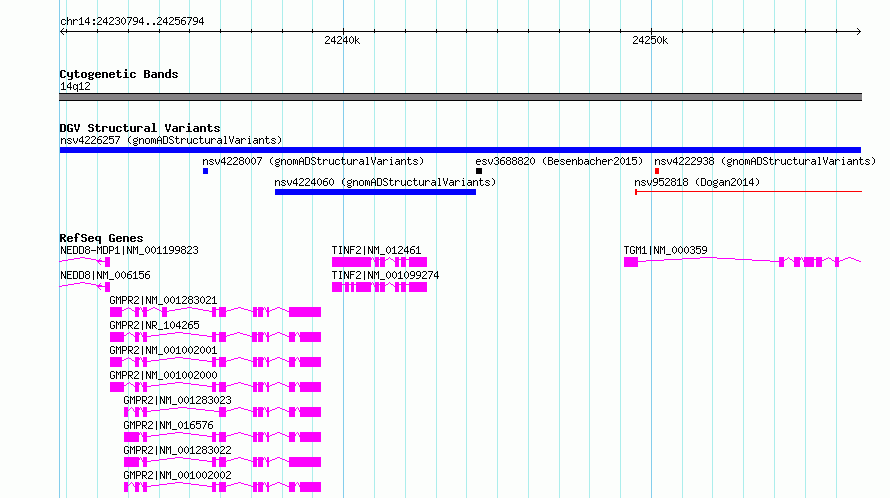The width and height of the screenshot is (890, 498).
Task: Select the long blue nsv4226257 variant bar
Action: click(460, 150)
